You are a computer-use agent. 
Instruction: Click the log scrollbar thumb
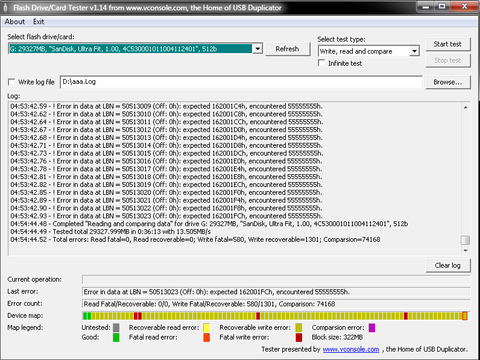click(465, 240)
